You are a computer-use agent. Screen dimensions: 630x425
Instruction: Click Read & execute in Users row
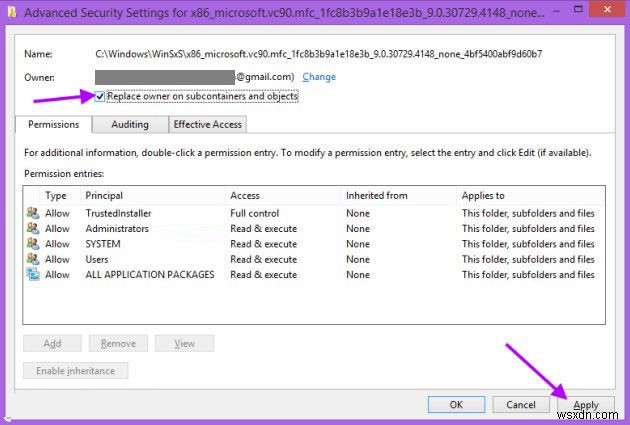(264, 259)
